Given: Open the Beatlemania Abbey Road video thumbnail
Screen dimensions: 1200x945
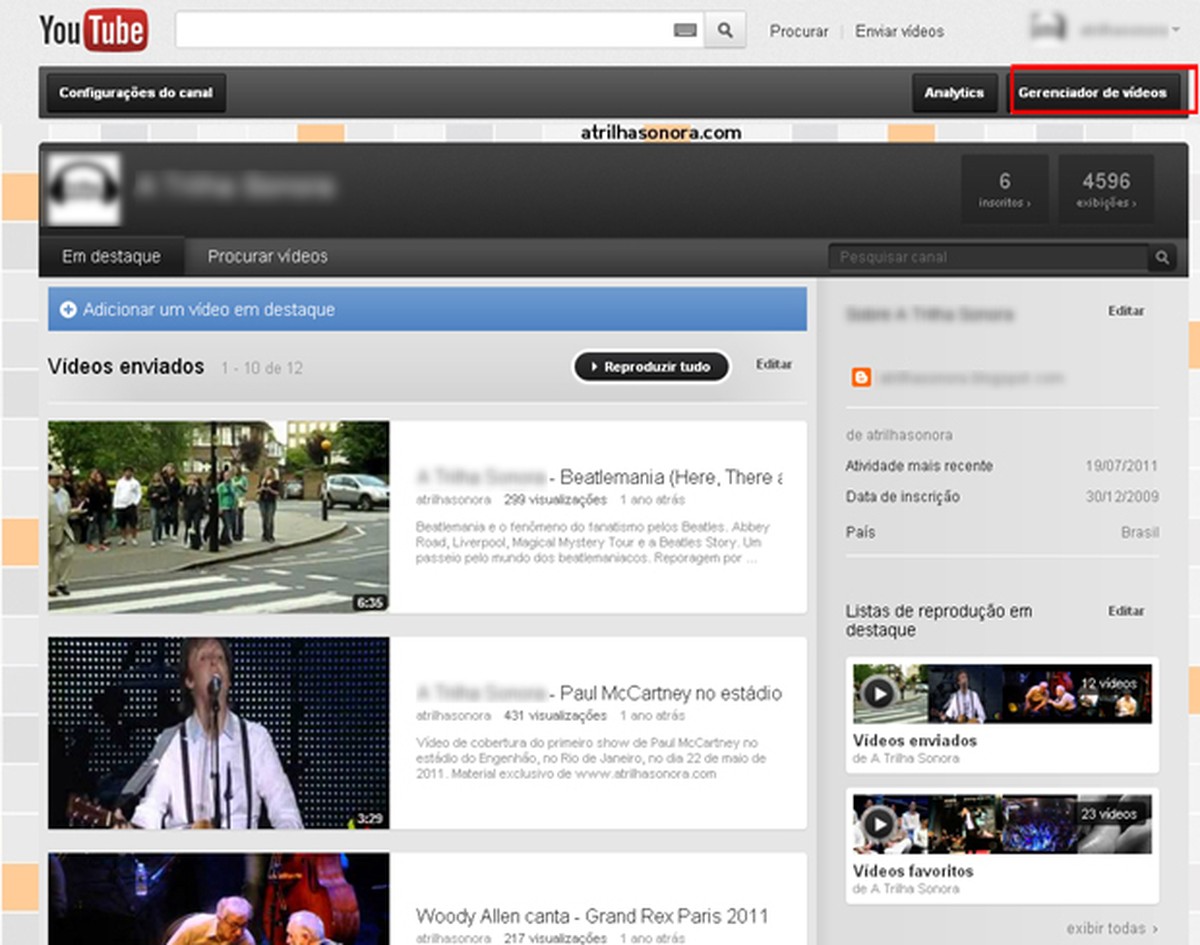Looking at the screenshot, I should [219, 516].
